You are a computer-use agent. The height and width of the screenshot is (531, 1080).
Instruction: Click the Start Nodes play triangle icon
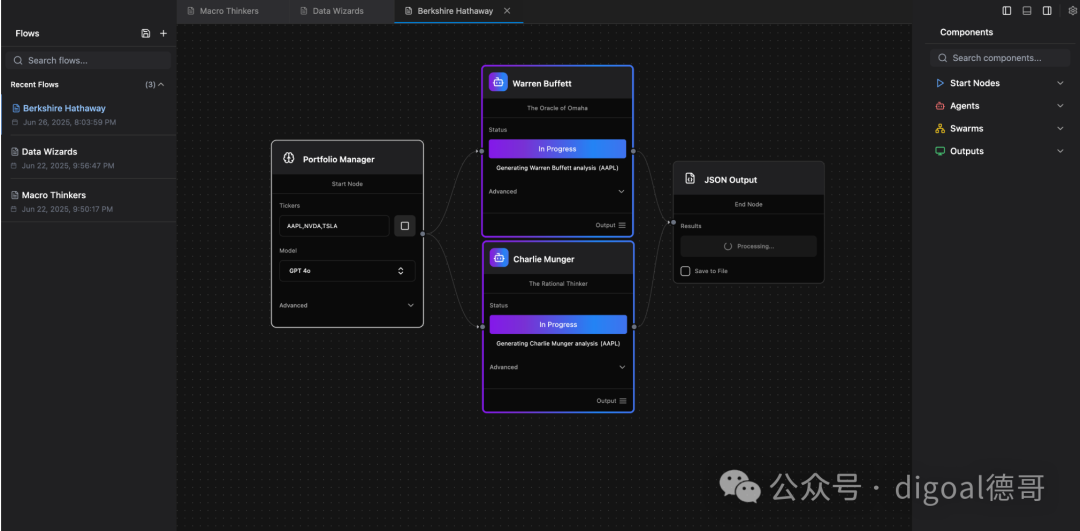point(940,83)
